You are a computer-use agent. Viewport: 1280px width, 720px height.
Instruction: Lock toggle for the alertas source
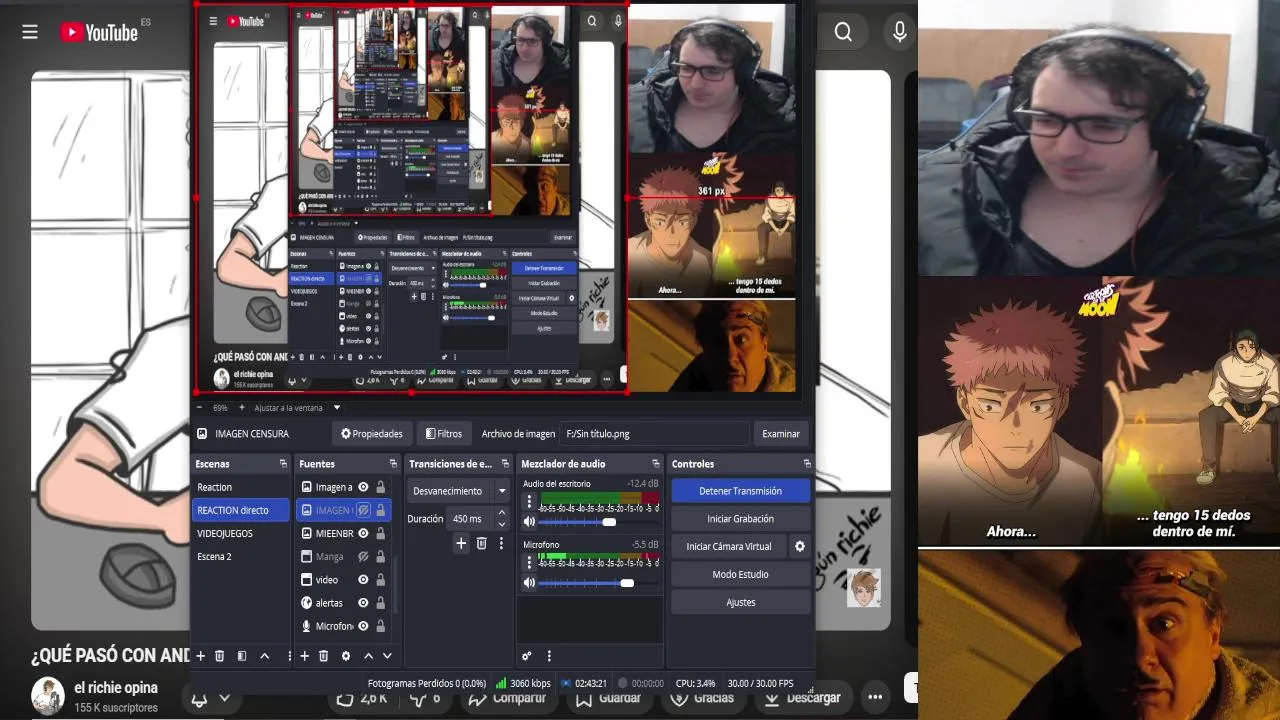[x=380, y=603]
